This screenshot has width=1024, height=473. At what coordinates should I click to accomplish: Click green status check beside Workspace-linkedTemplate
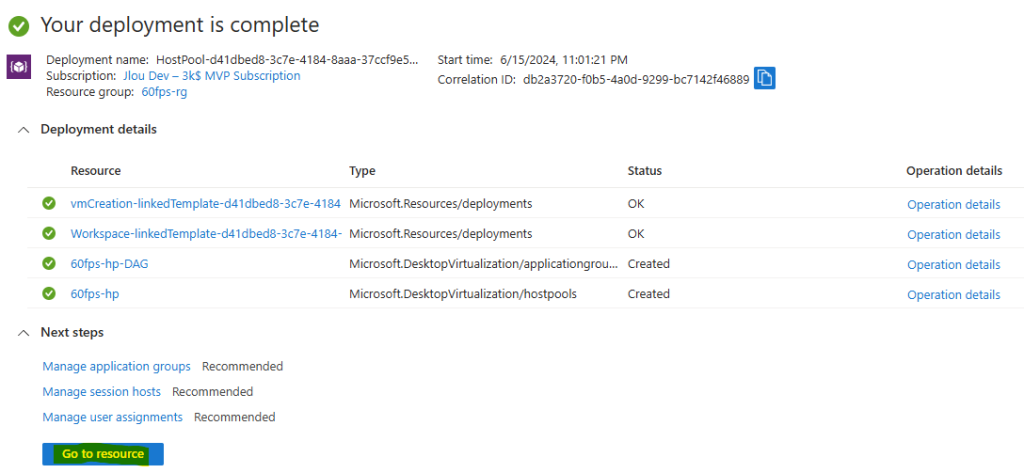(49, 233)
